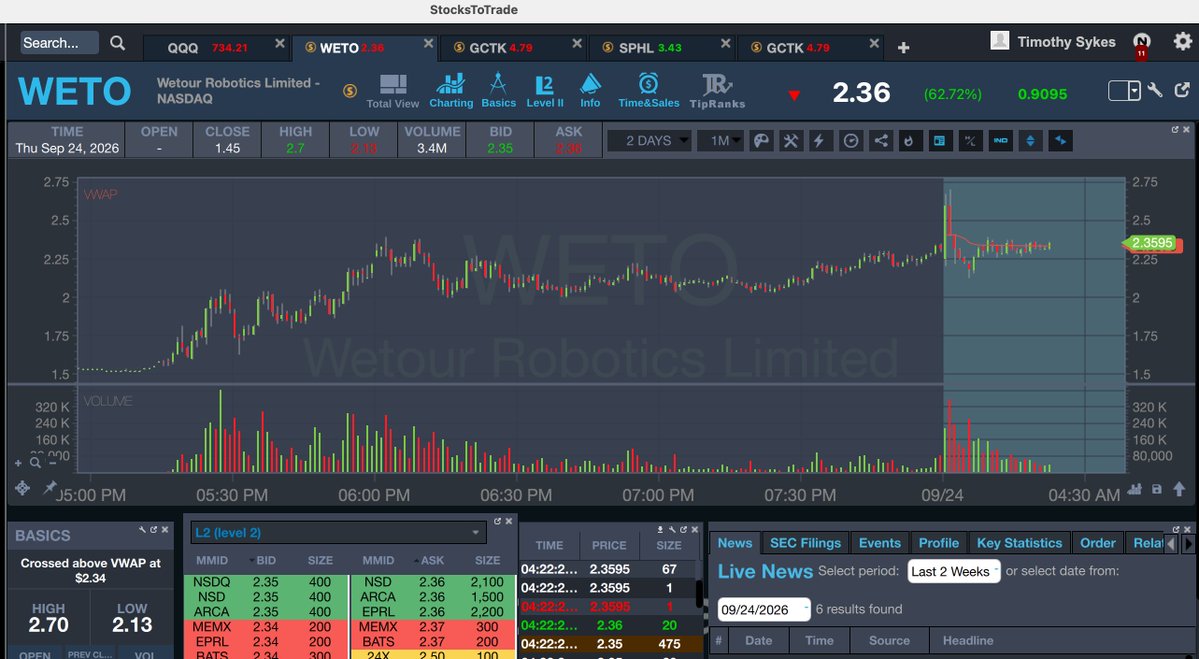Select the Profile tab
This screenshot has height=659, width=1199.
[x=938, y=543]
